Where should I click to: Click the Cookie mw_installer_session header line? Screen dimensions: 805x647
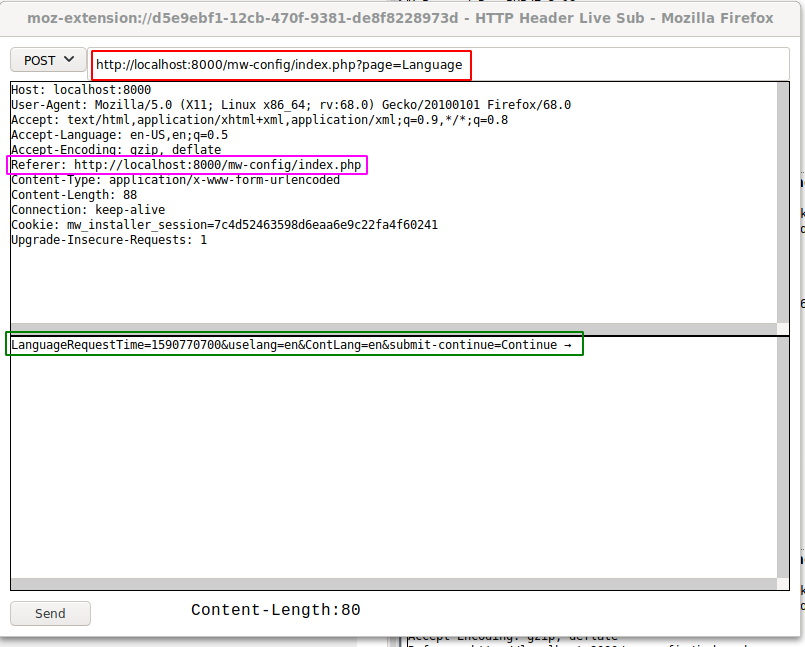(x=224, y=225)
